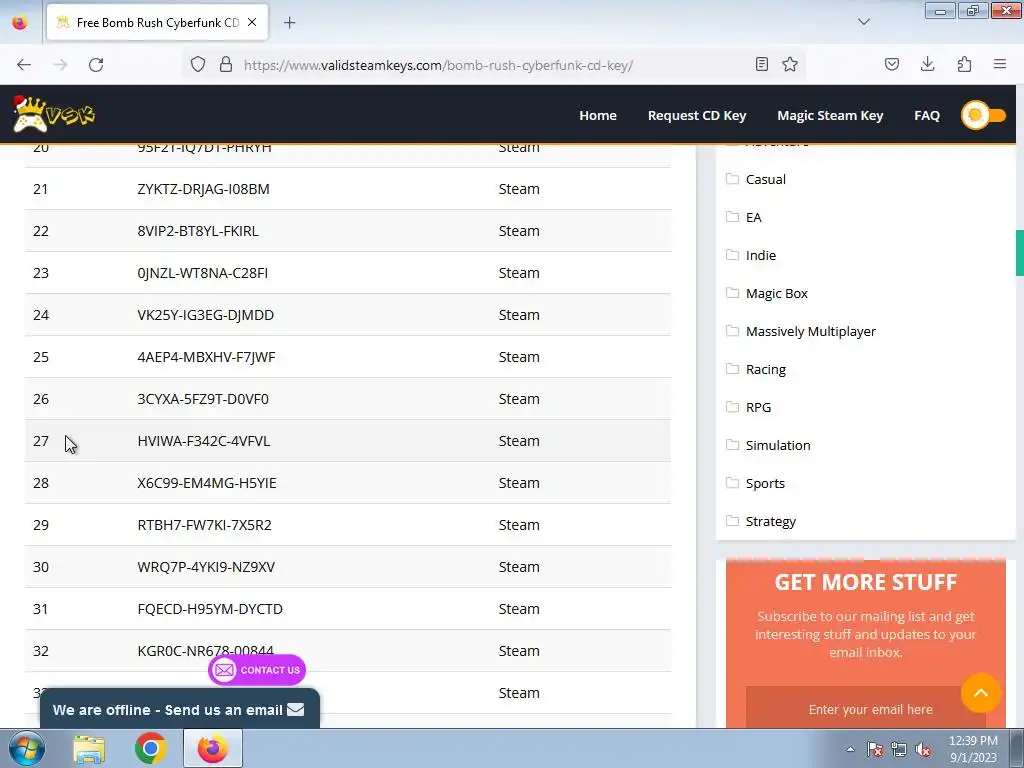The image size is (1024, 768).
Task: Click the Steam cell in row 26
Action: [x=519, y=398]
